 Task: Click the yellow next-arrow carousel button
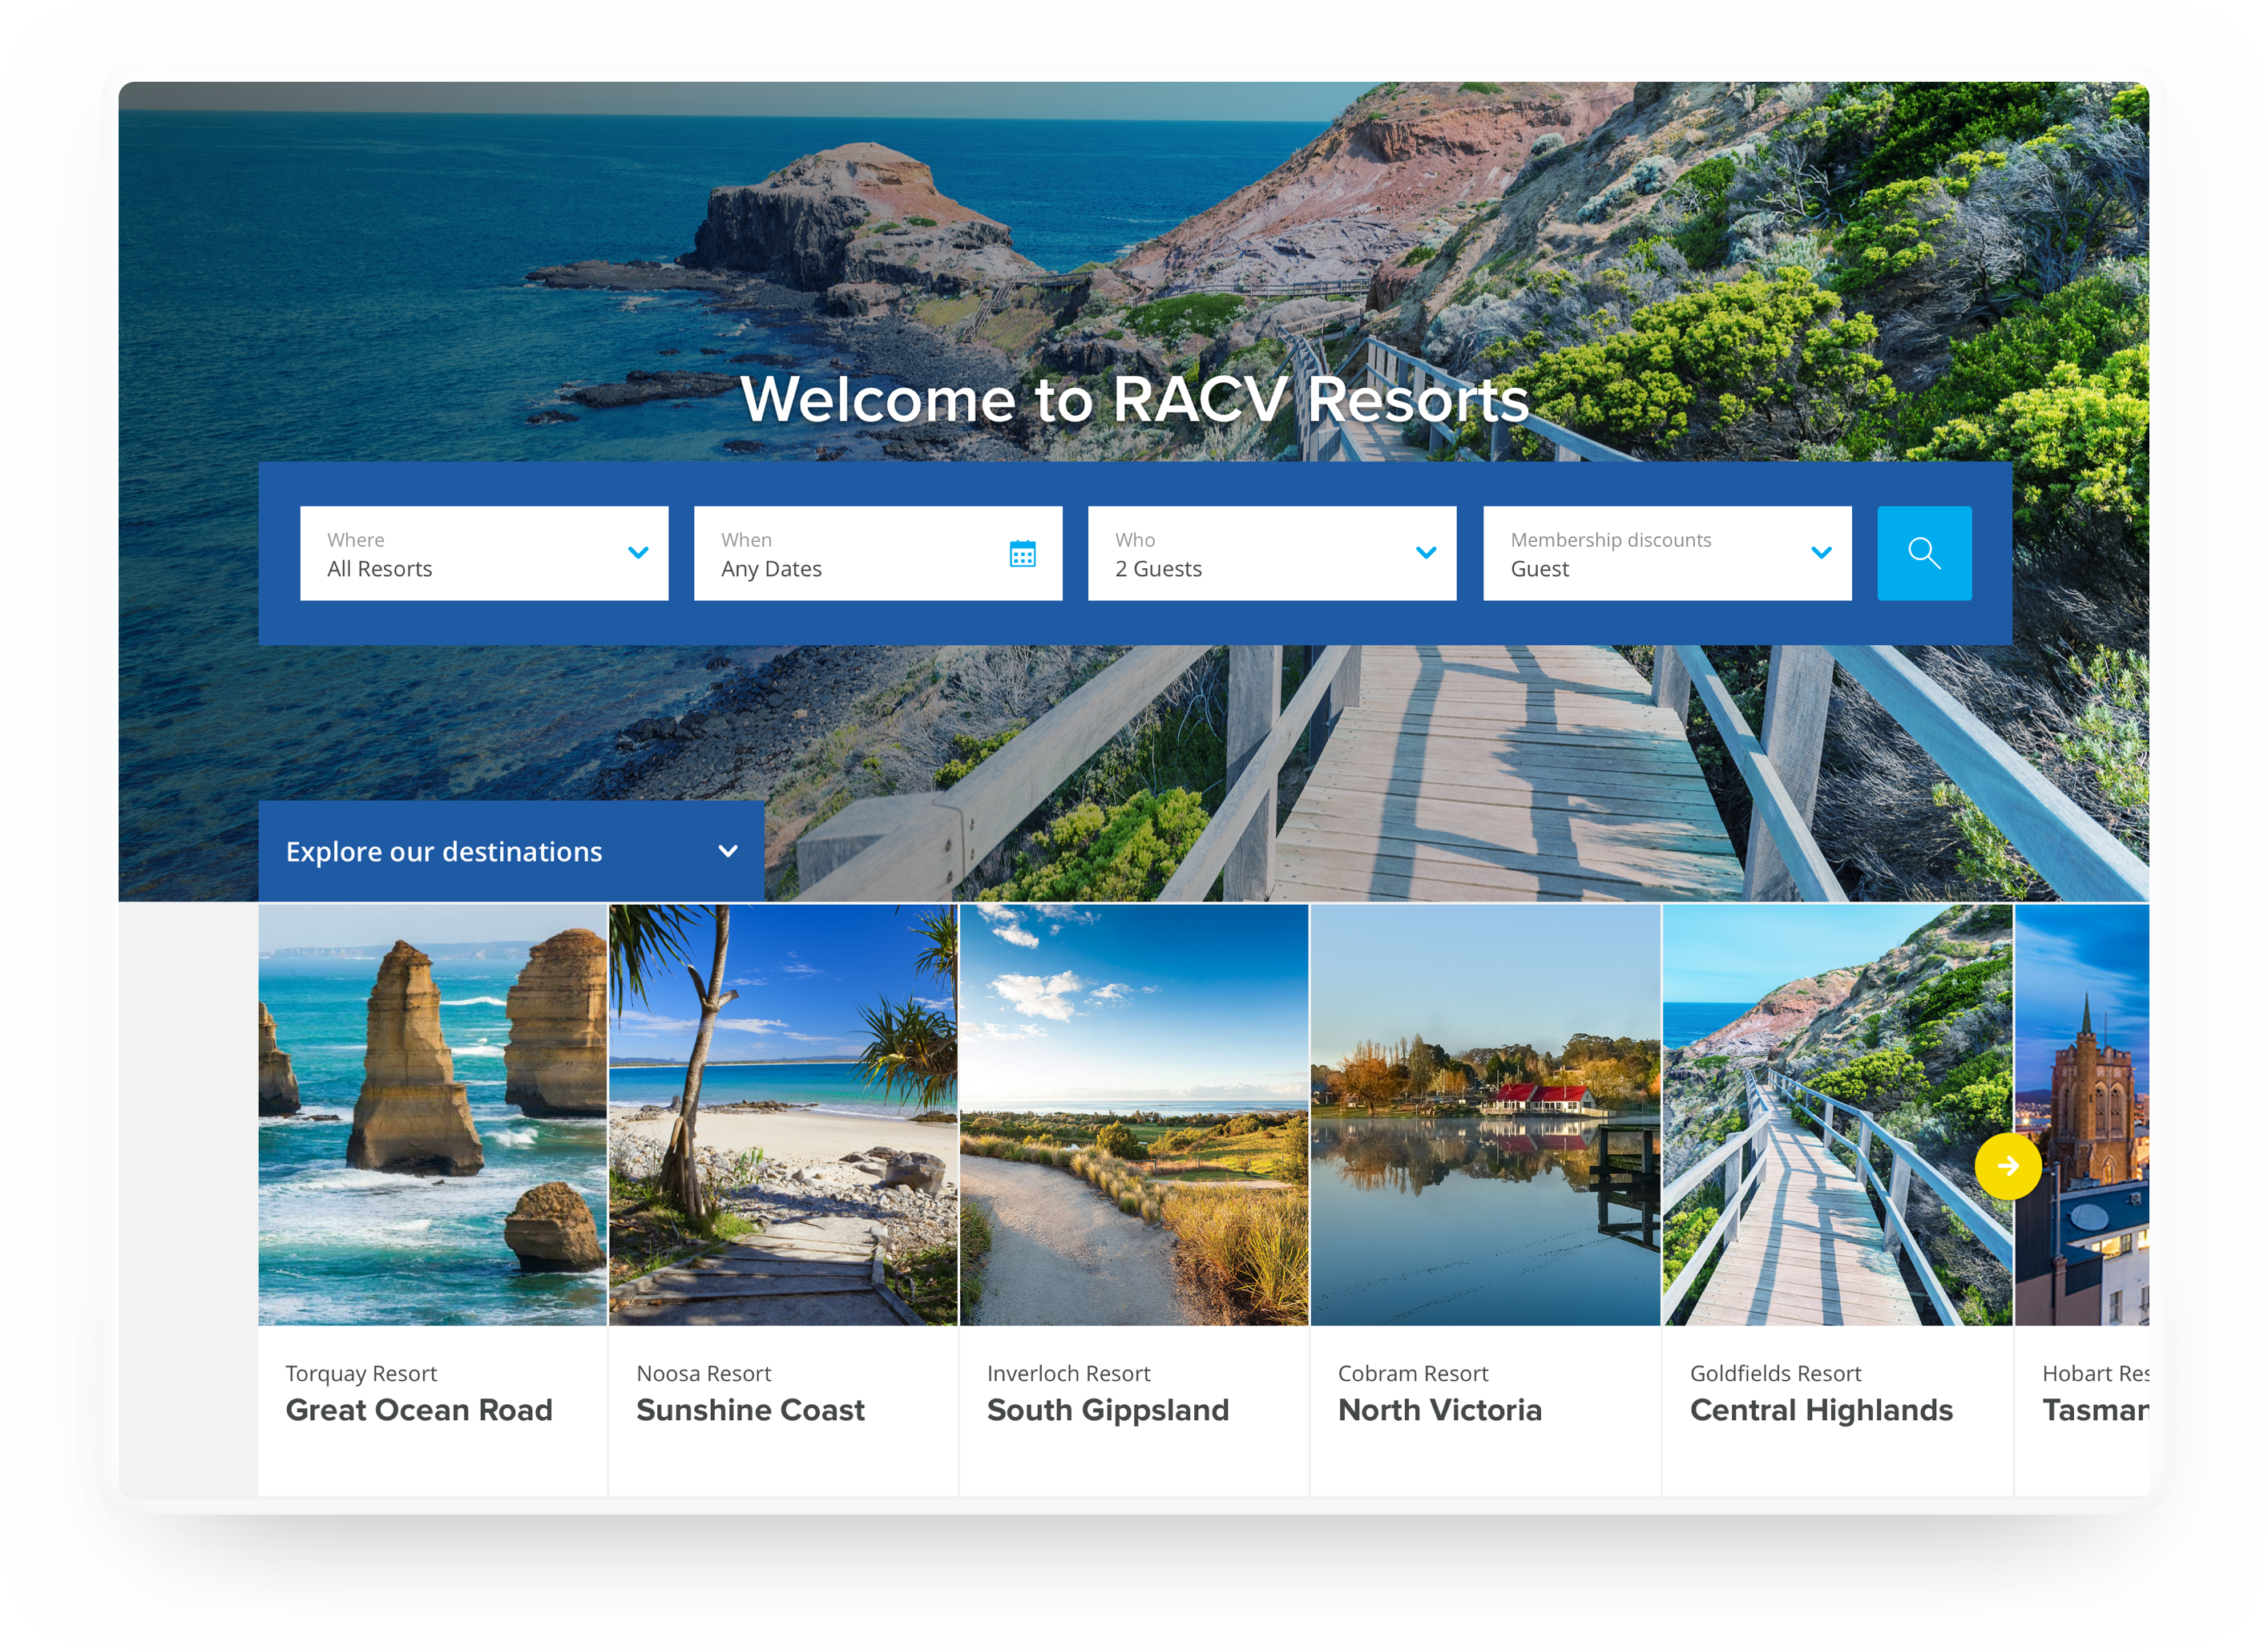click(x=2007, y=1165)
